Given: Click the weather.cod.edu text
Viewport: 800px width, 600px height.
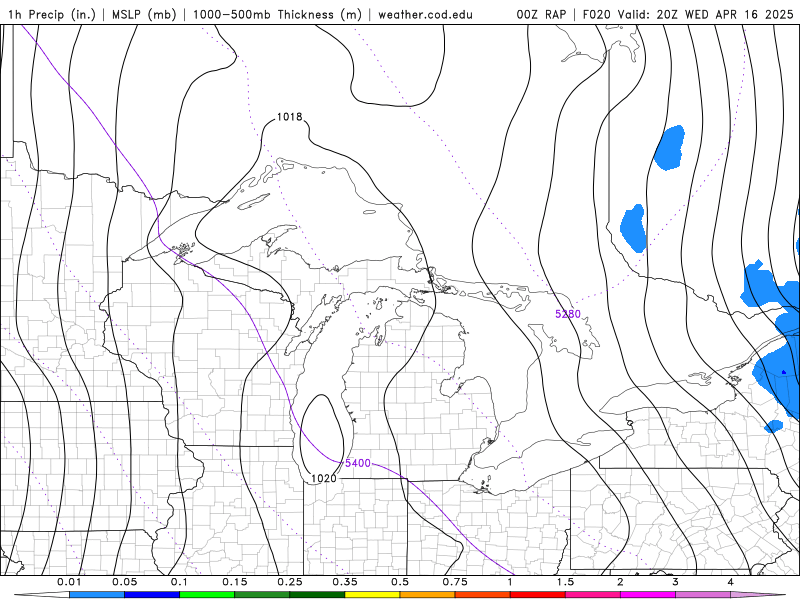Looking at the screenshot, I should [x=426, y=14].
